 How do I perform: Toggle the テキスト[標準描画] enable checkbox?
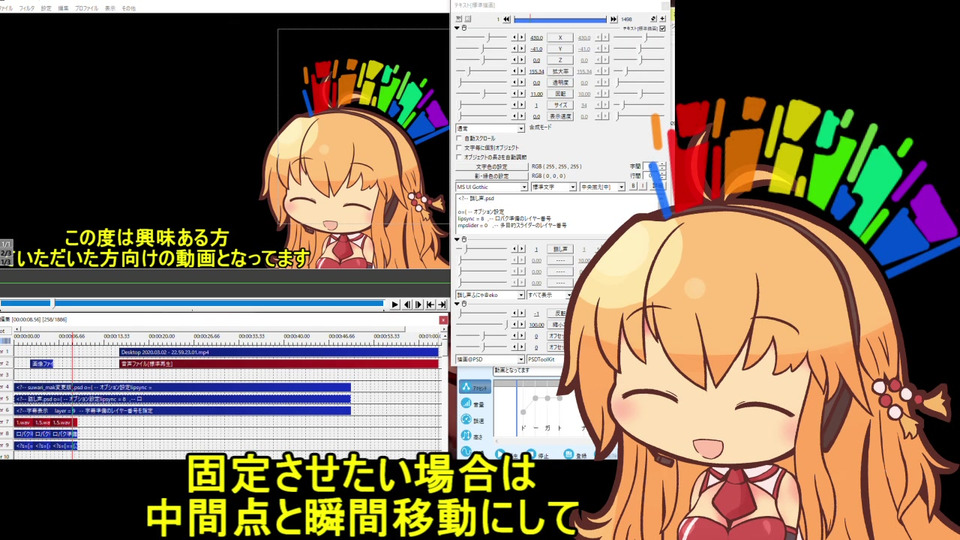point(662,28)
